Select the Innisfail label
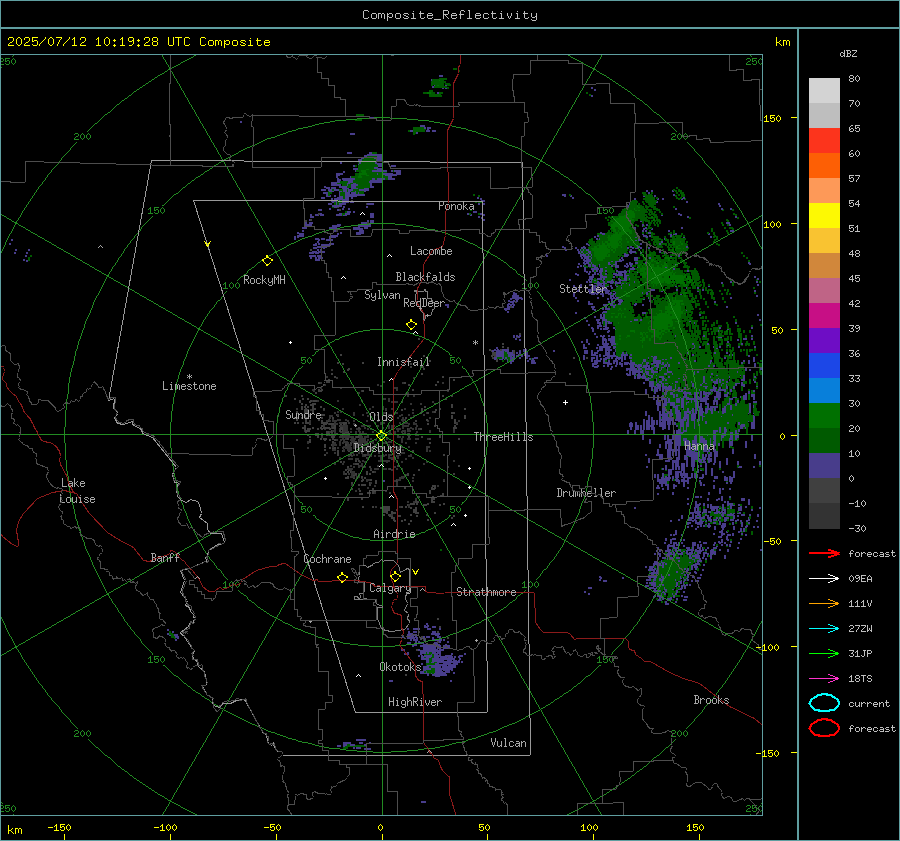The height and width of the screenshot is (841, 900). 404,362
